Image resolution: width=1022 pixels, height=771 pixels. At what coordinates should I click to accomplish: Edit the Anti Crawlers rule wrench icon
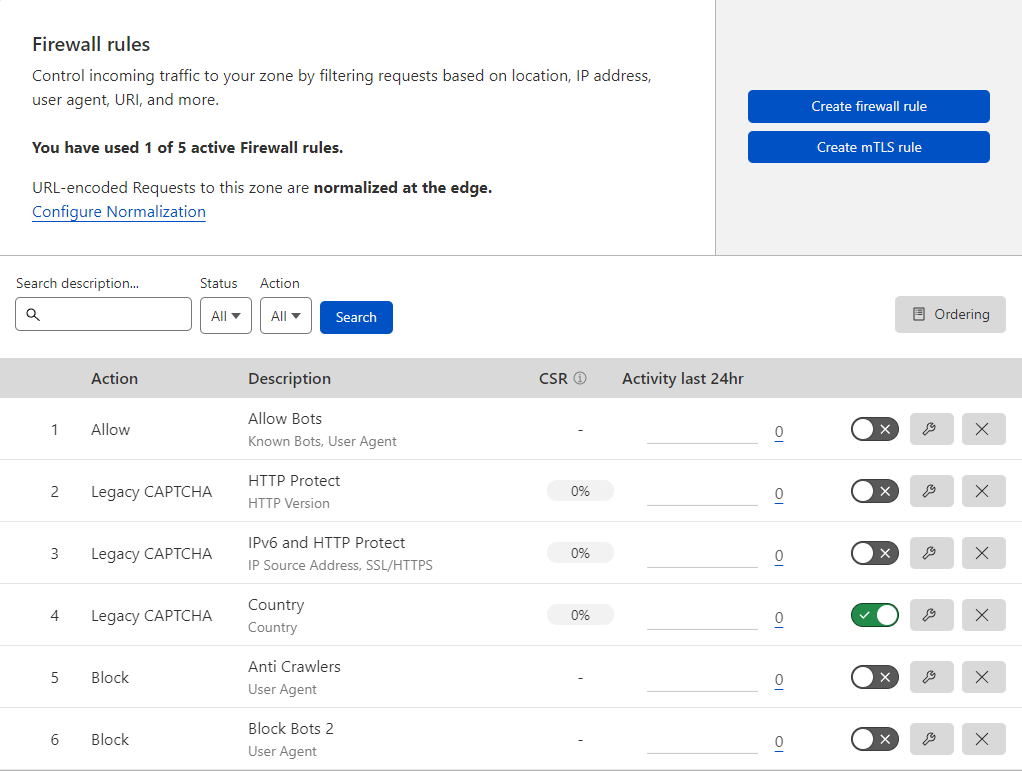coord(931,677)
